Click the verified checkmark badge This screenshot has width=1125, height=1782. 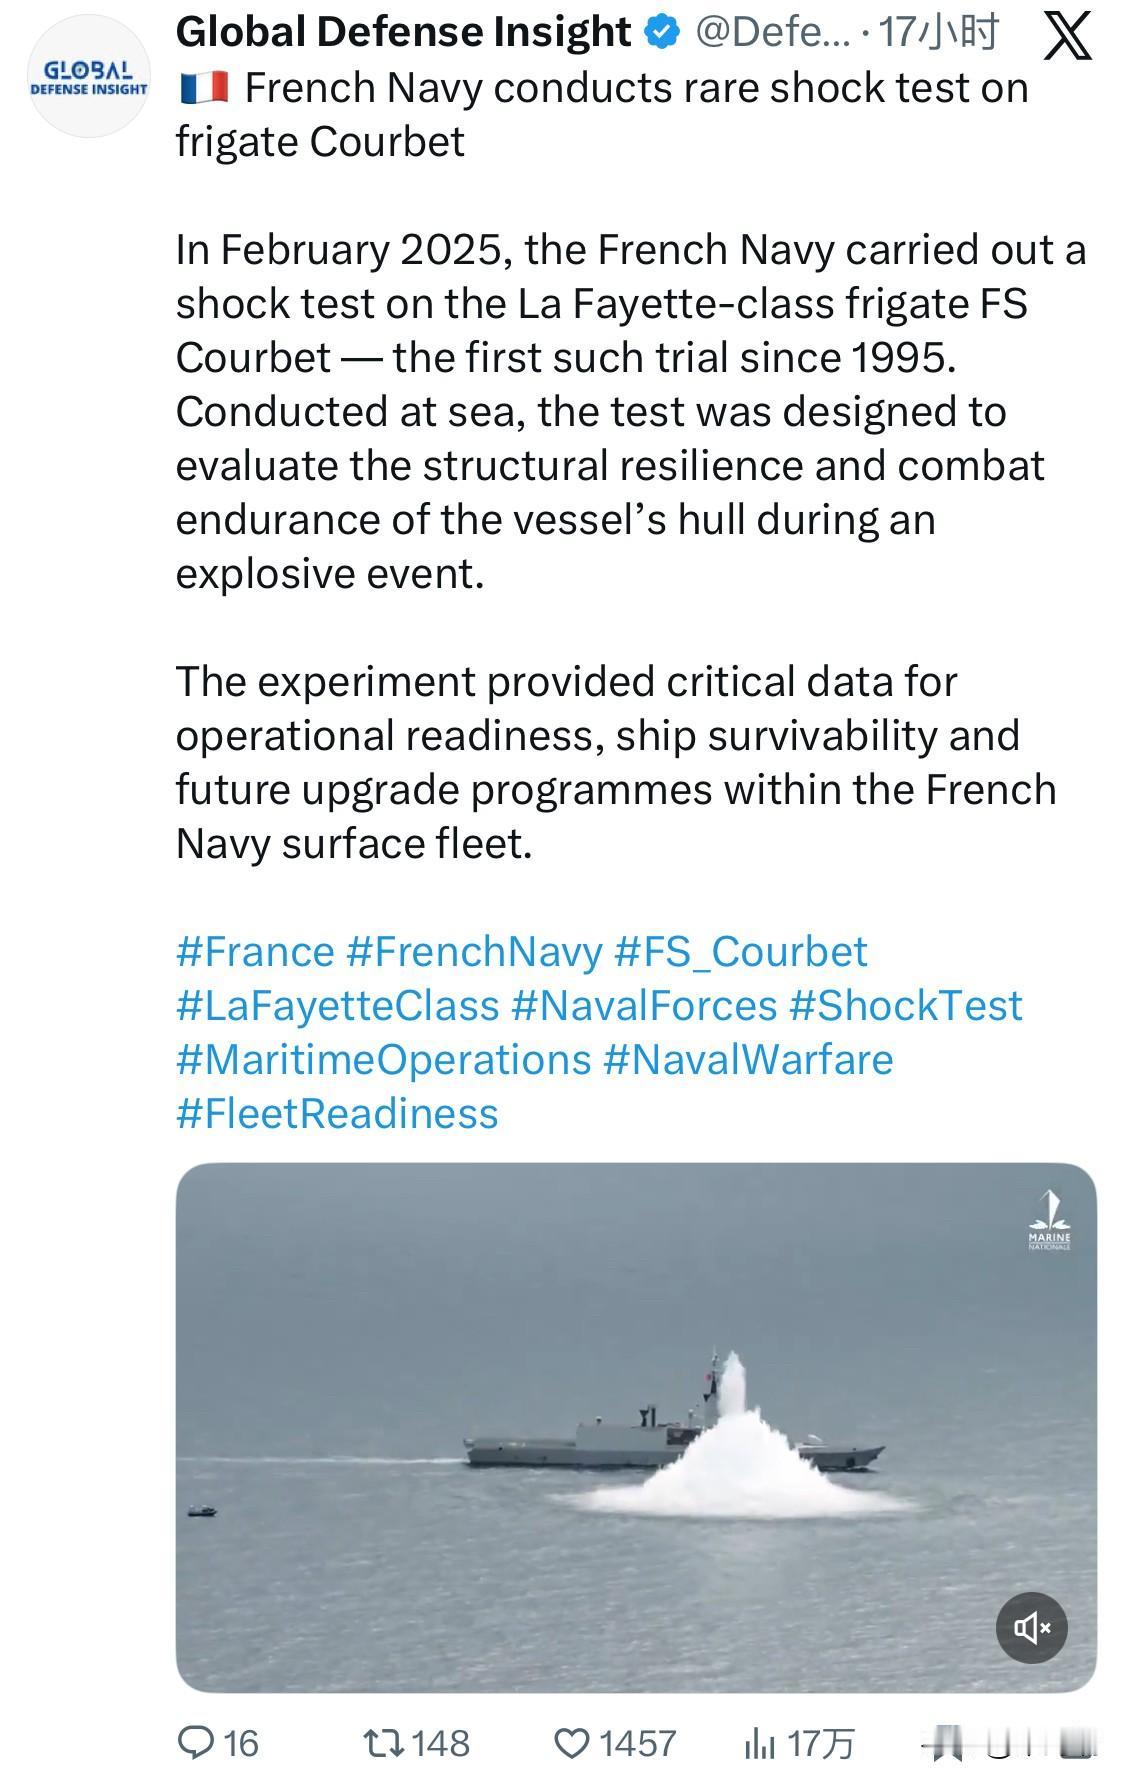(x=662, y=33)
